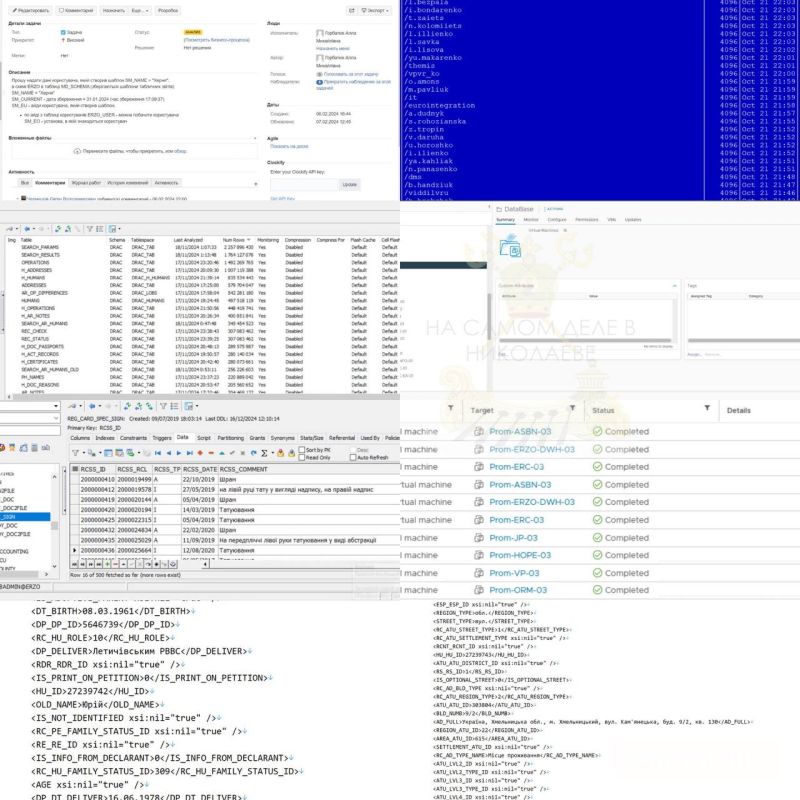
Task: Click the H_DOC_PASSPORTS table row
Action: [x=204, y=347]
